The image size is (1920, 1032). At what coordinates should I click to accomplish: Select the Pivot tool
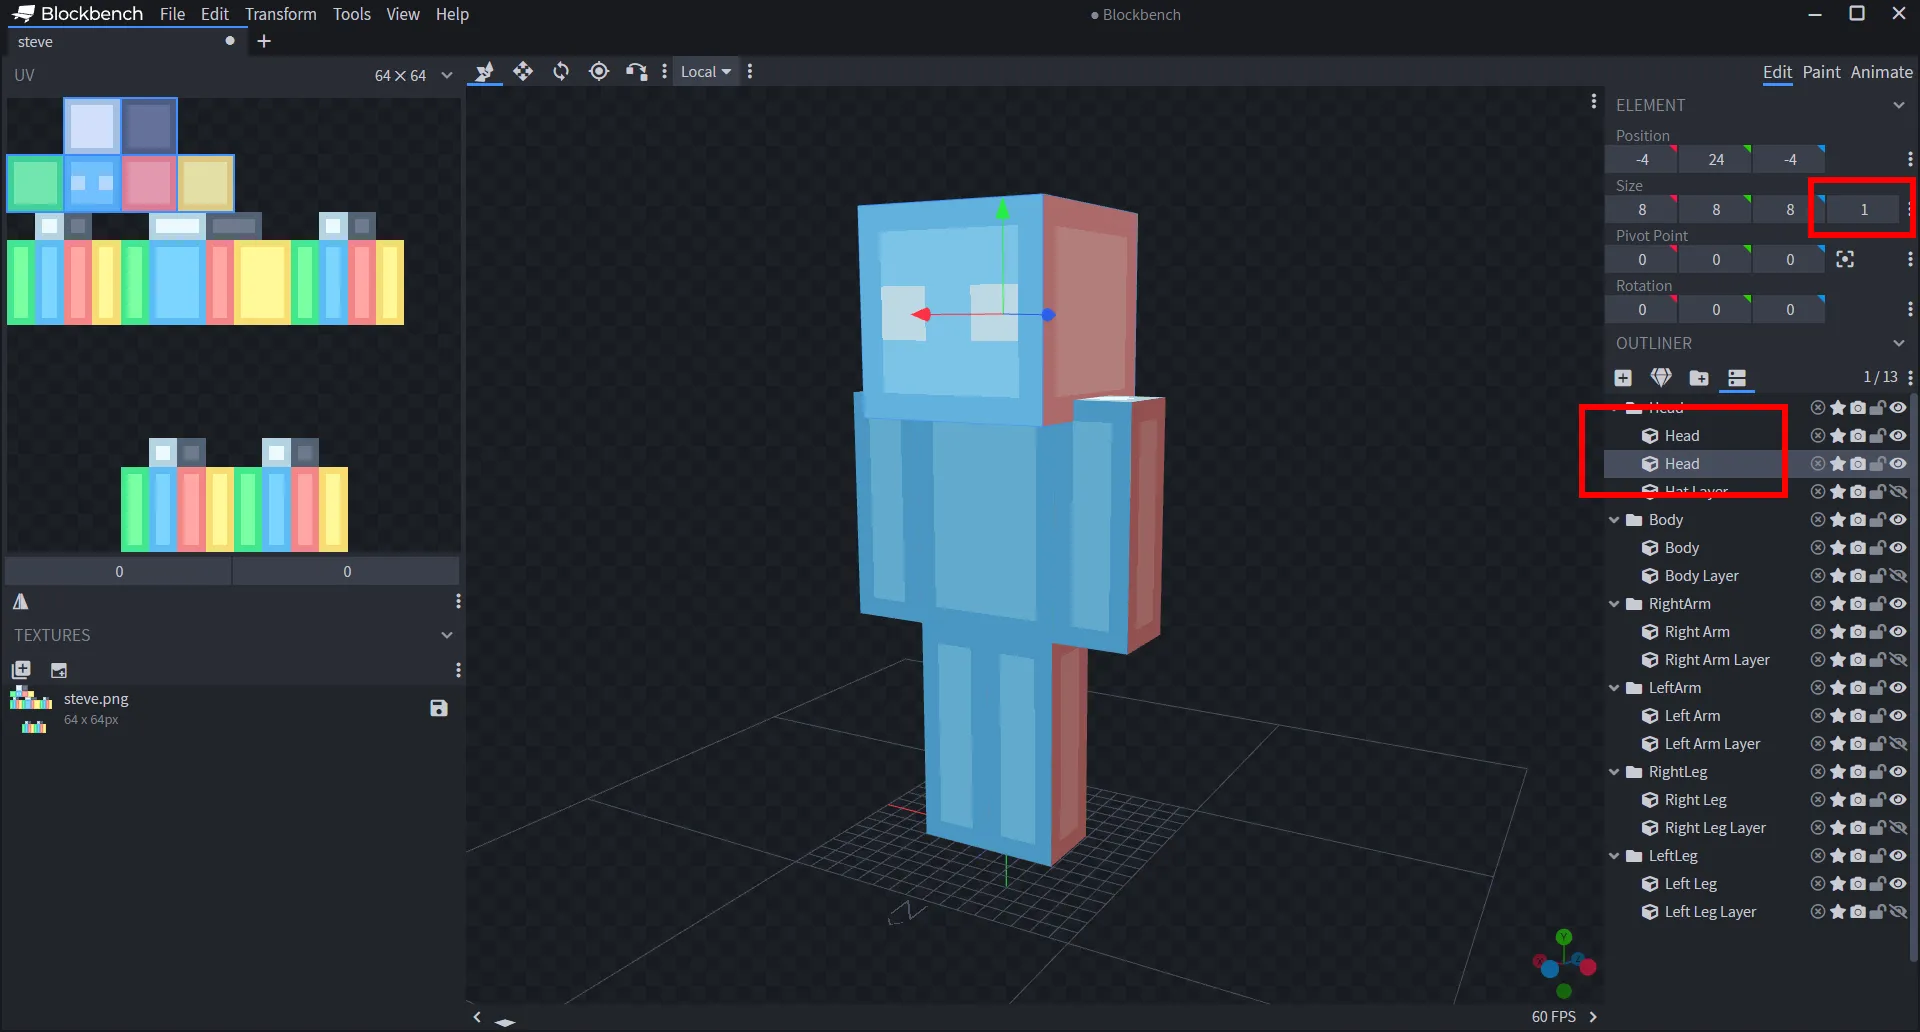point(599,71)
